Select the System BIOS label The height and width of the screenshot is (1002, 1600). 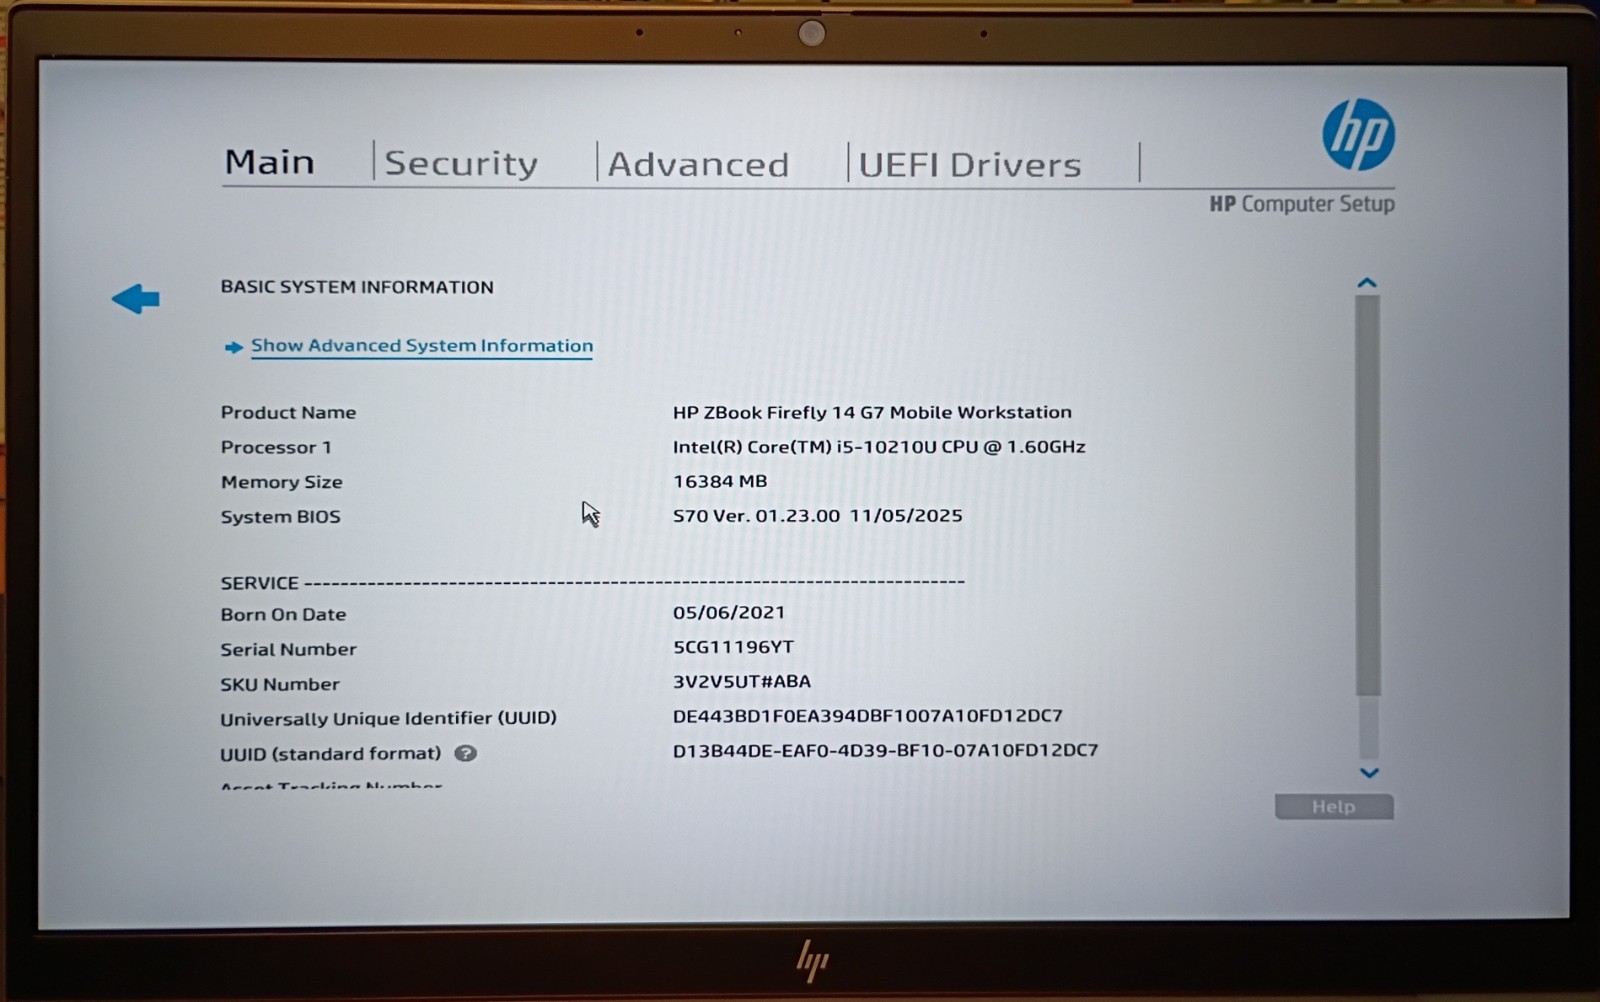pyautogui.click(x=280, y=517)
